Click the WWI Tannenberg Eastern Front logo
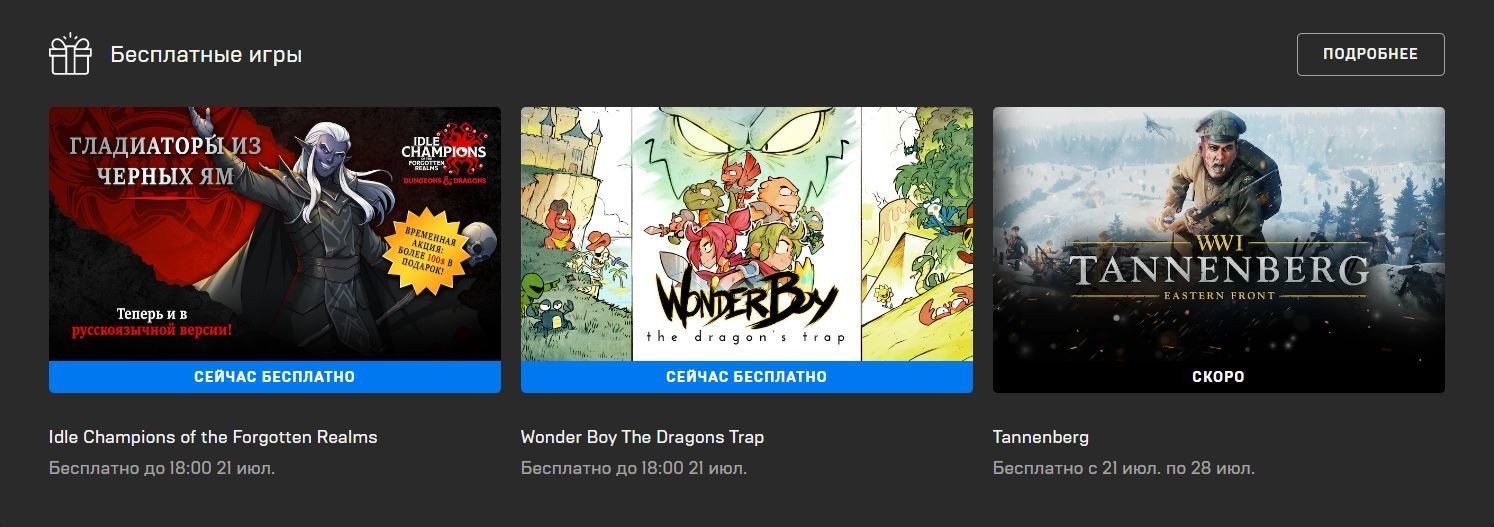This screenshot has height=527, width=1494. [1218, 268]
